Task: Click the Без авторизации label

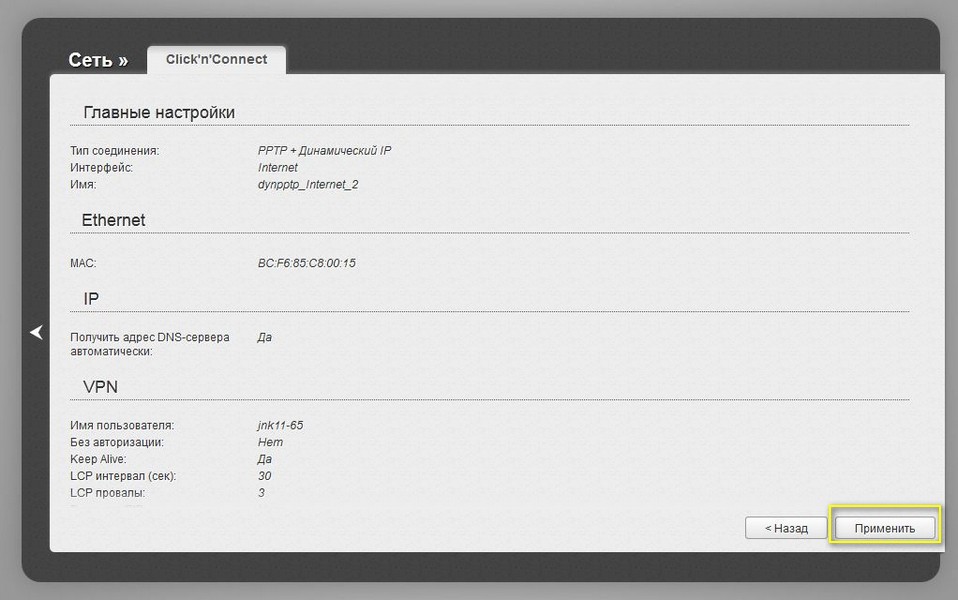Action: [117, 442]
